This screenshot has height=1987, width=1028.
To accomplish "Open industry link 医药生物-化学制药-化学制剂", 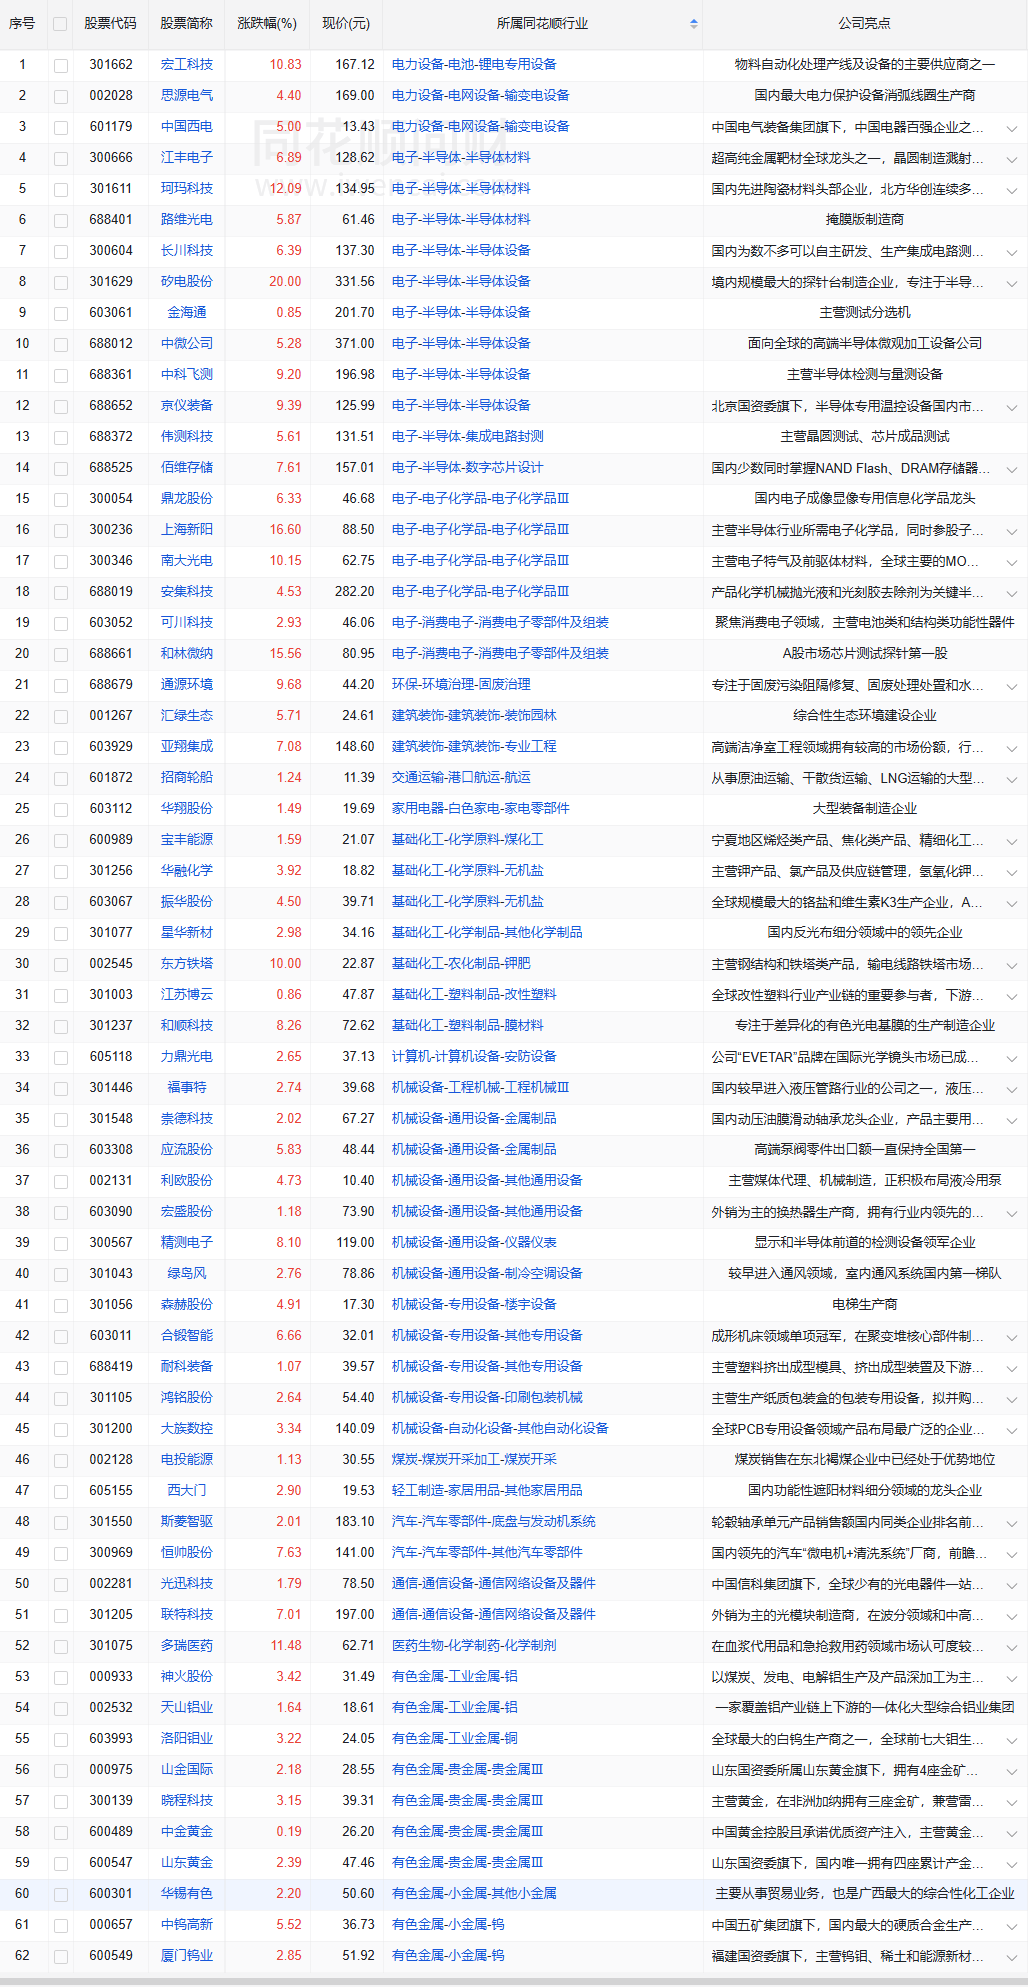I will 474,1646.
